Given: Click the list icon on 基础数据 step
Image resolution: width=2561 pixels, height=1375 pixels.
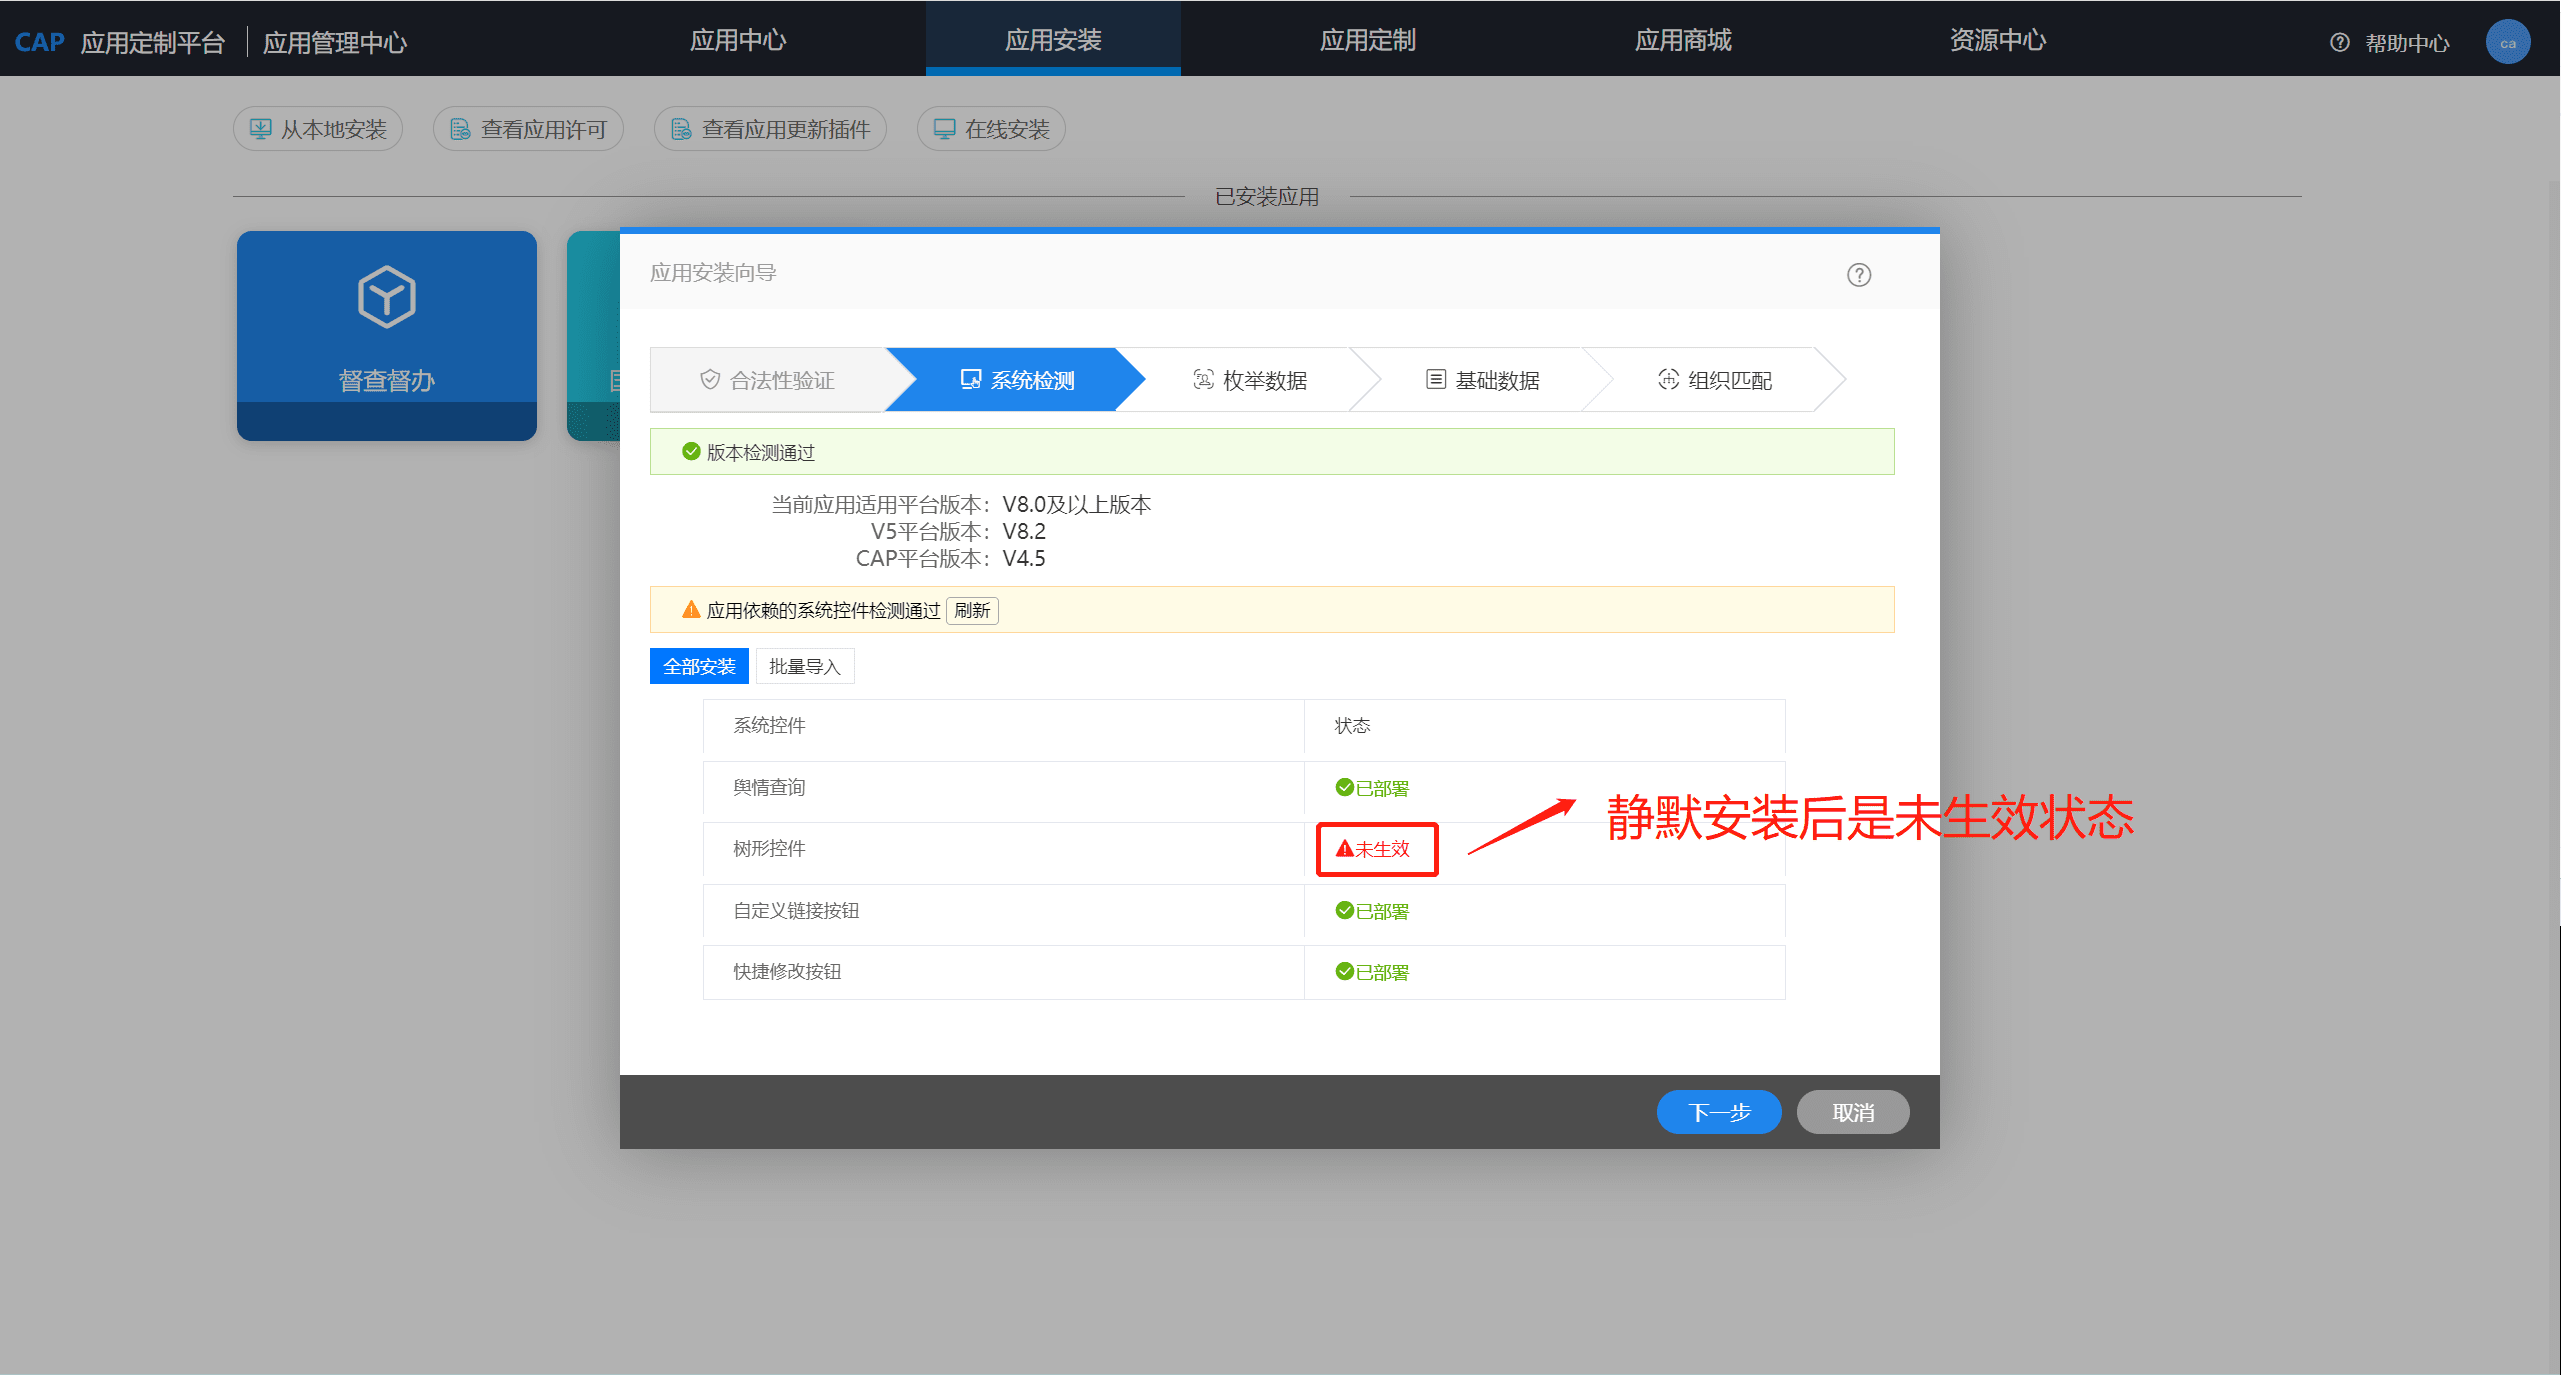Looking at the screenshot, I should 1436,379.
